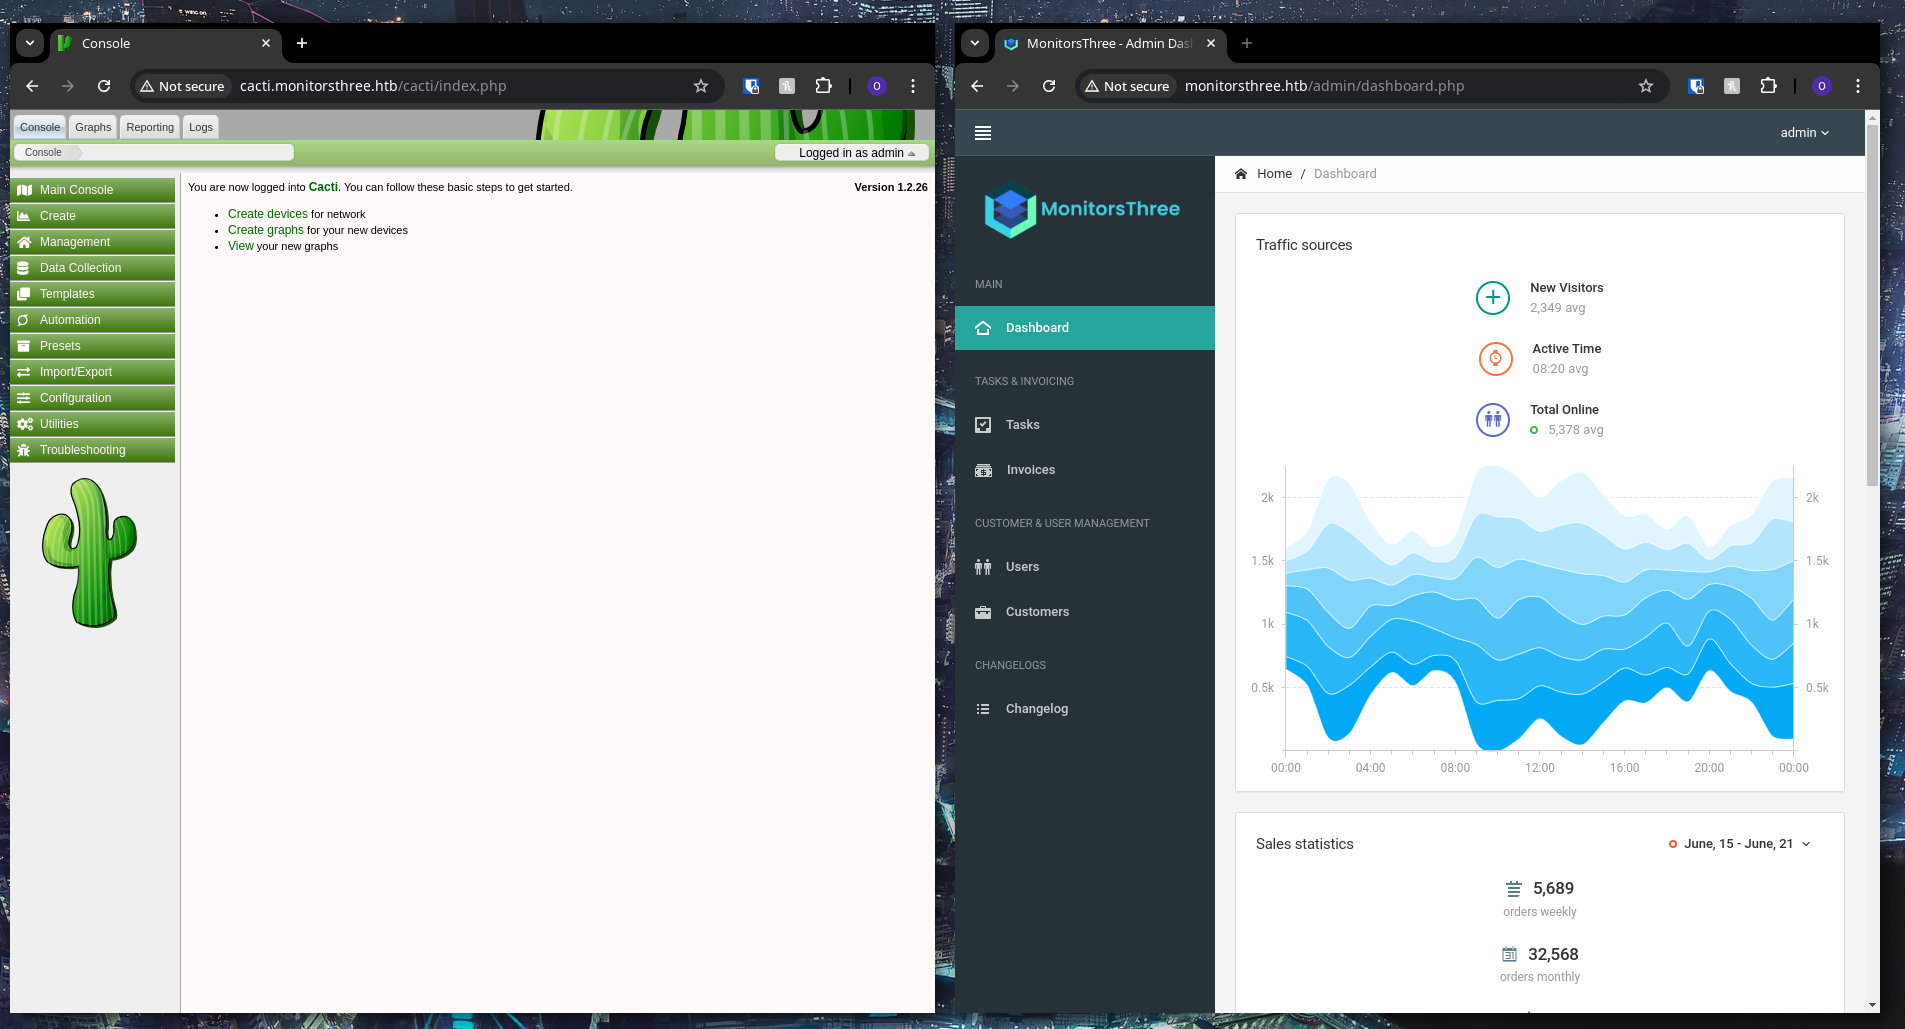The width and height of the screenshot is (1905, 1029).
Task: Click the Create chart icon in Cacti sidebar
Action: click(24, 216)
